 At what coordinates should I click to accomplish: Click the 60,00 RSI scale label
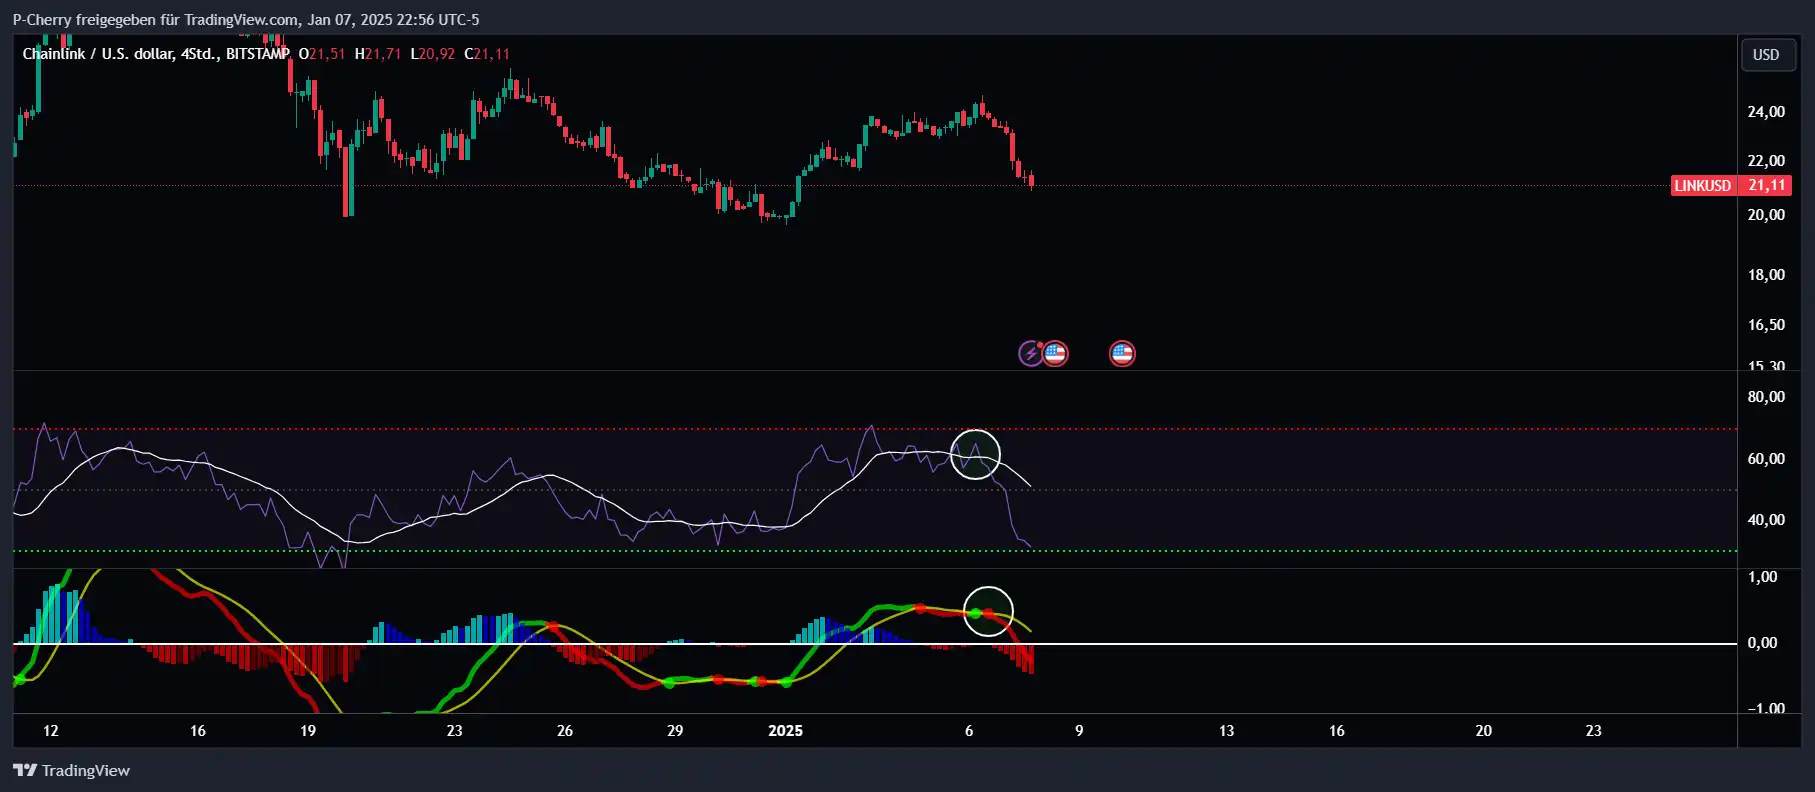coord(1766,459)
